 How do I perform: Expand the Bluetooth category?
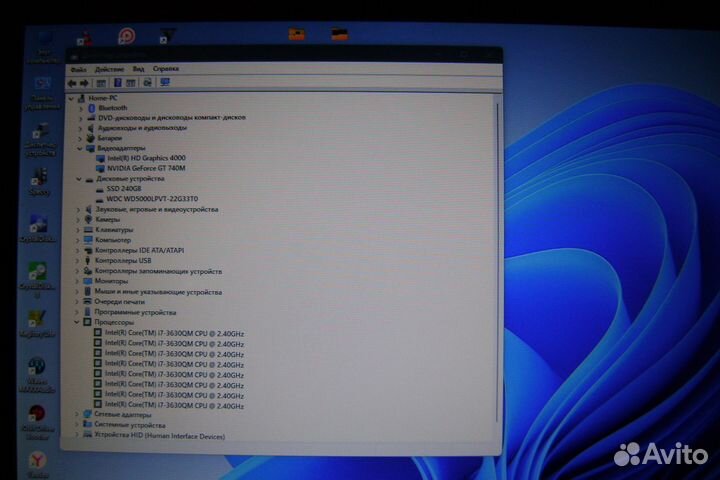point(81,108)
